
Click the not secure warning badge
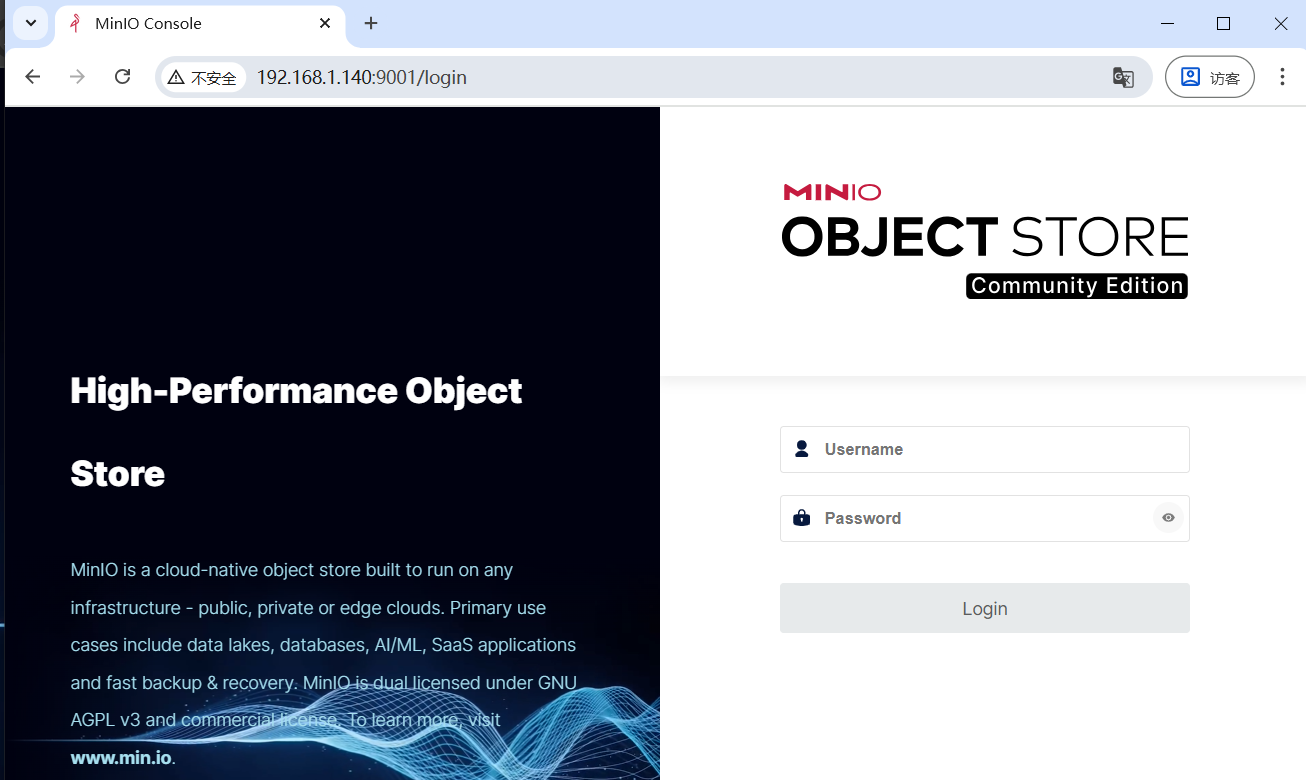(203, 77)
